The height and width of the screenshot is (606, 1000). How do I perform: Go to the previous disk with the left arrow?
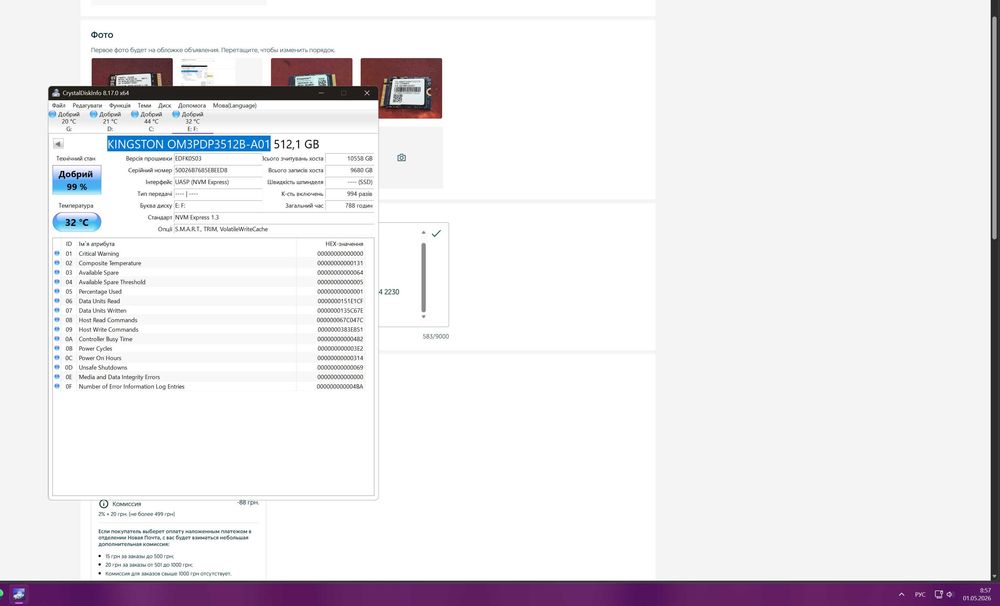tap(58, 144)
